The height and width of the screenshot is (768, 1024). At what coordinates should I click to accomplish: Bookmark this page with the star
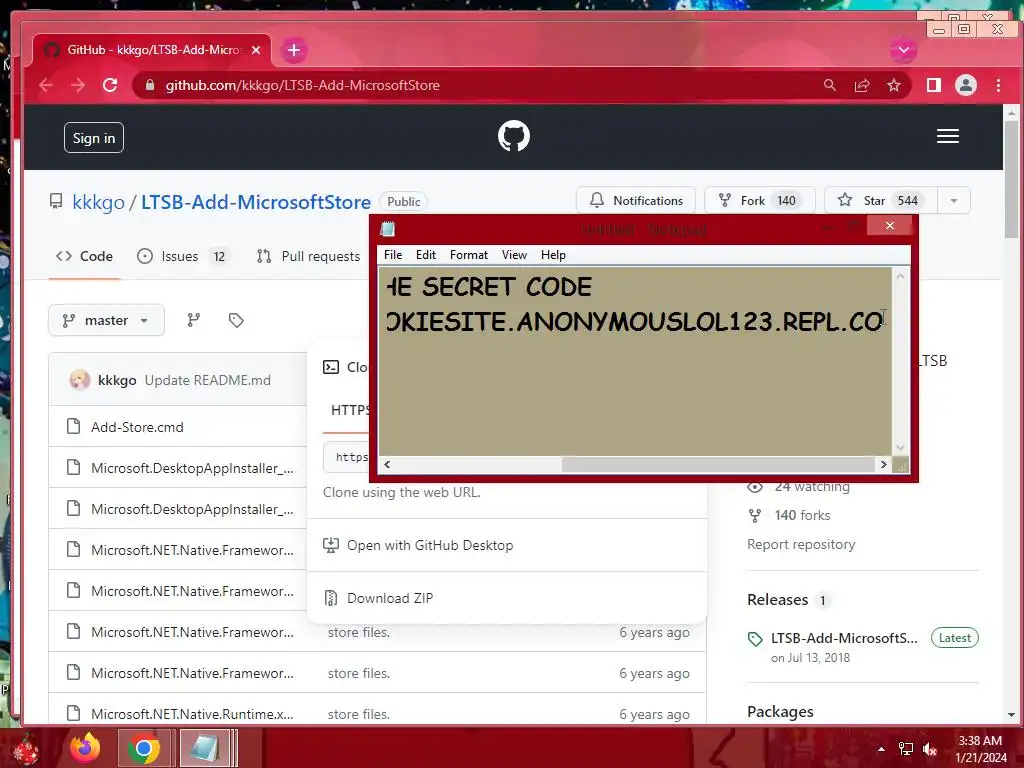pyautogui.click(x=894, y=85)
